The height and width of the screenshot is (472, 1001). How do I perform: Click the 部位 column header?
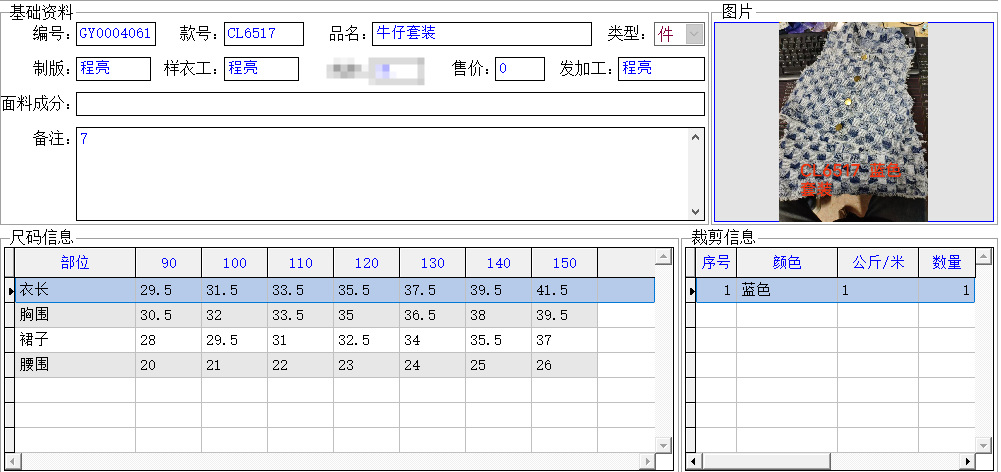pos(75,263)
